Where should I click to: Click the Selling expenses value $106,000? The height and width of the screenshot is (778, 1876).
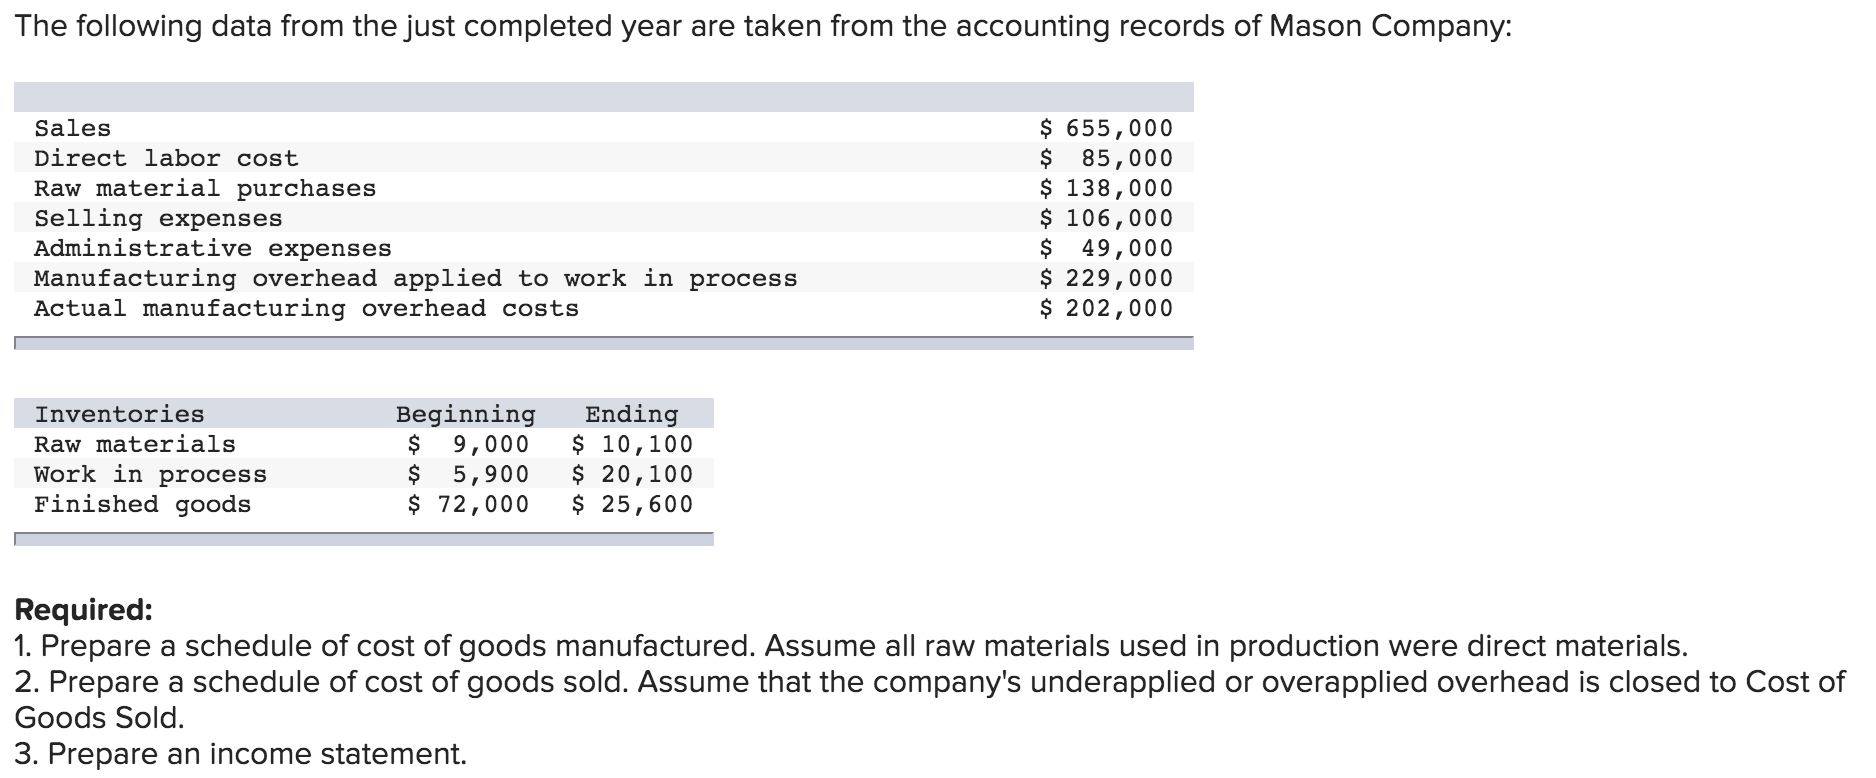coord(1106,218)
